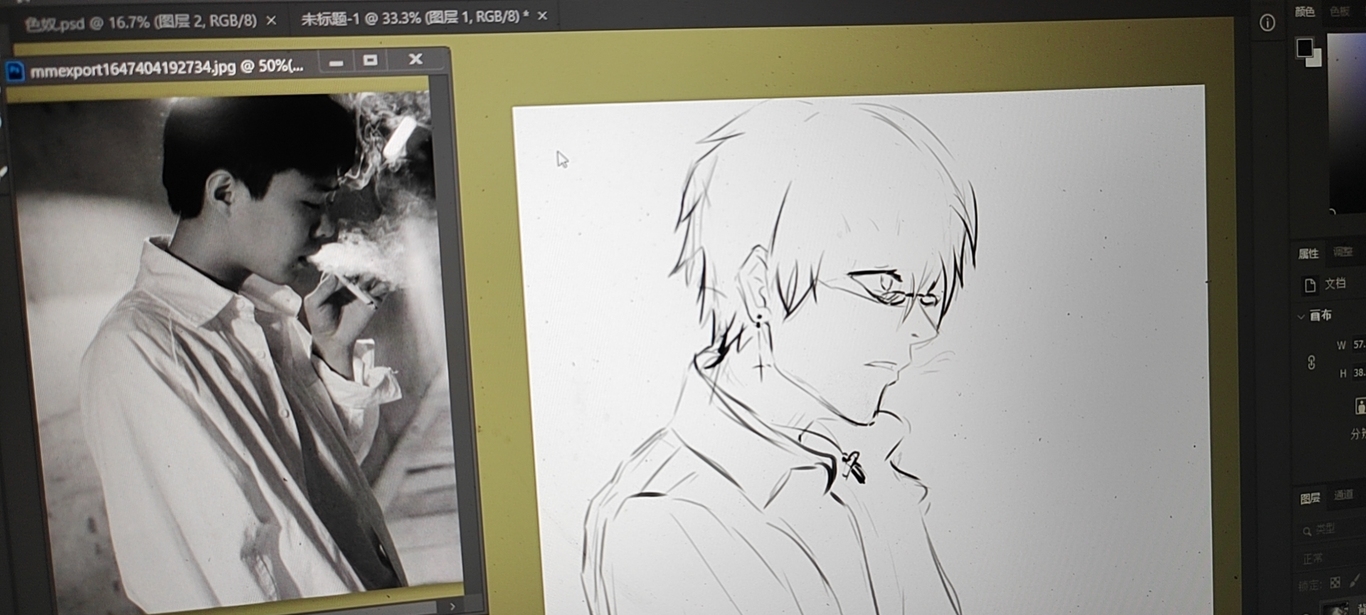Click the Photoshop icon on mmexport window

click(x=15, y=71)
